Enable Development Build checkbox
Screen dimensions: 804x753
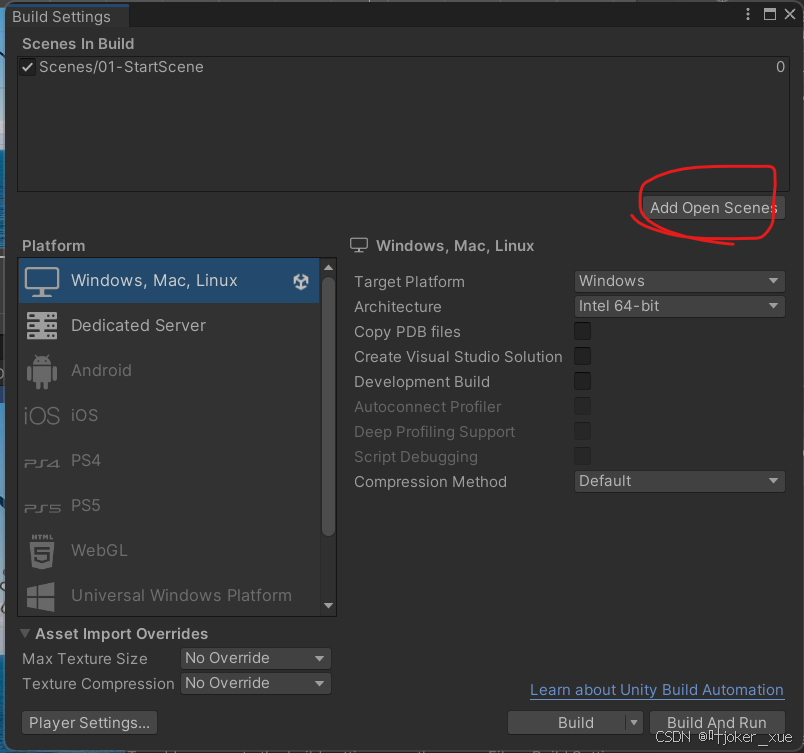click(x=582, y=381)
